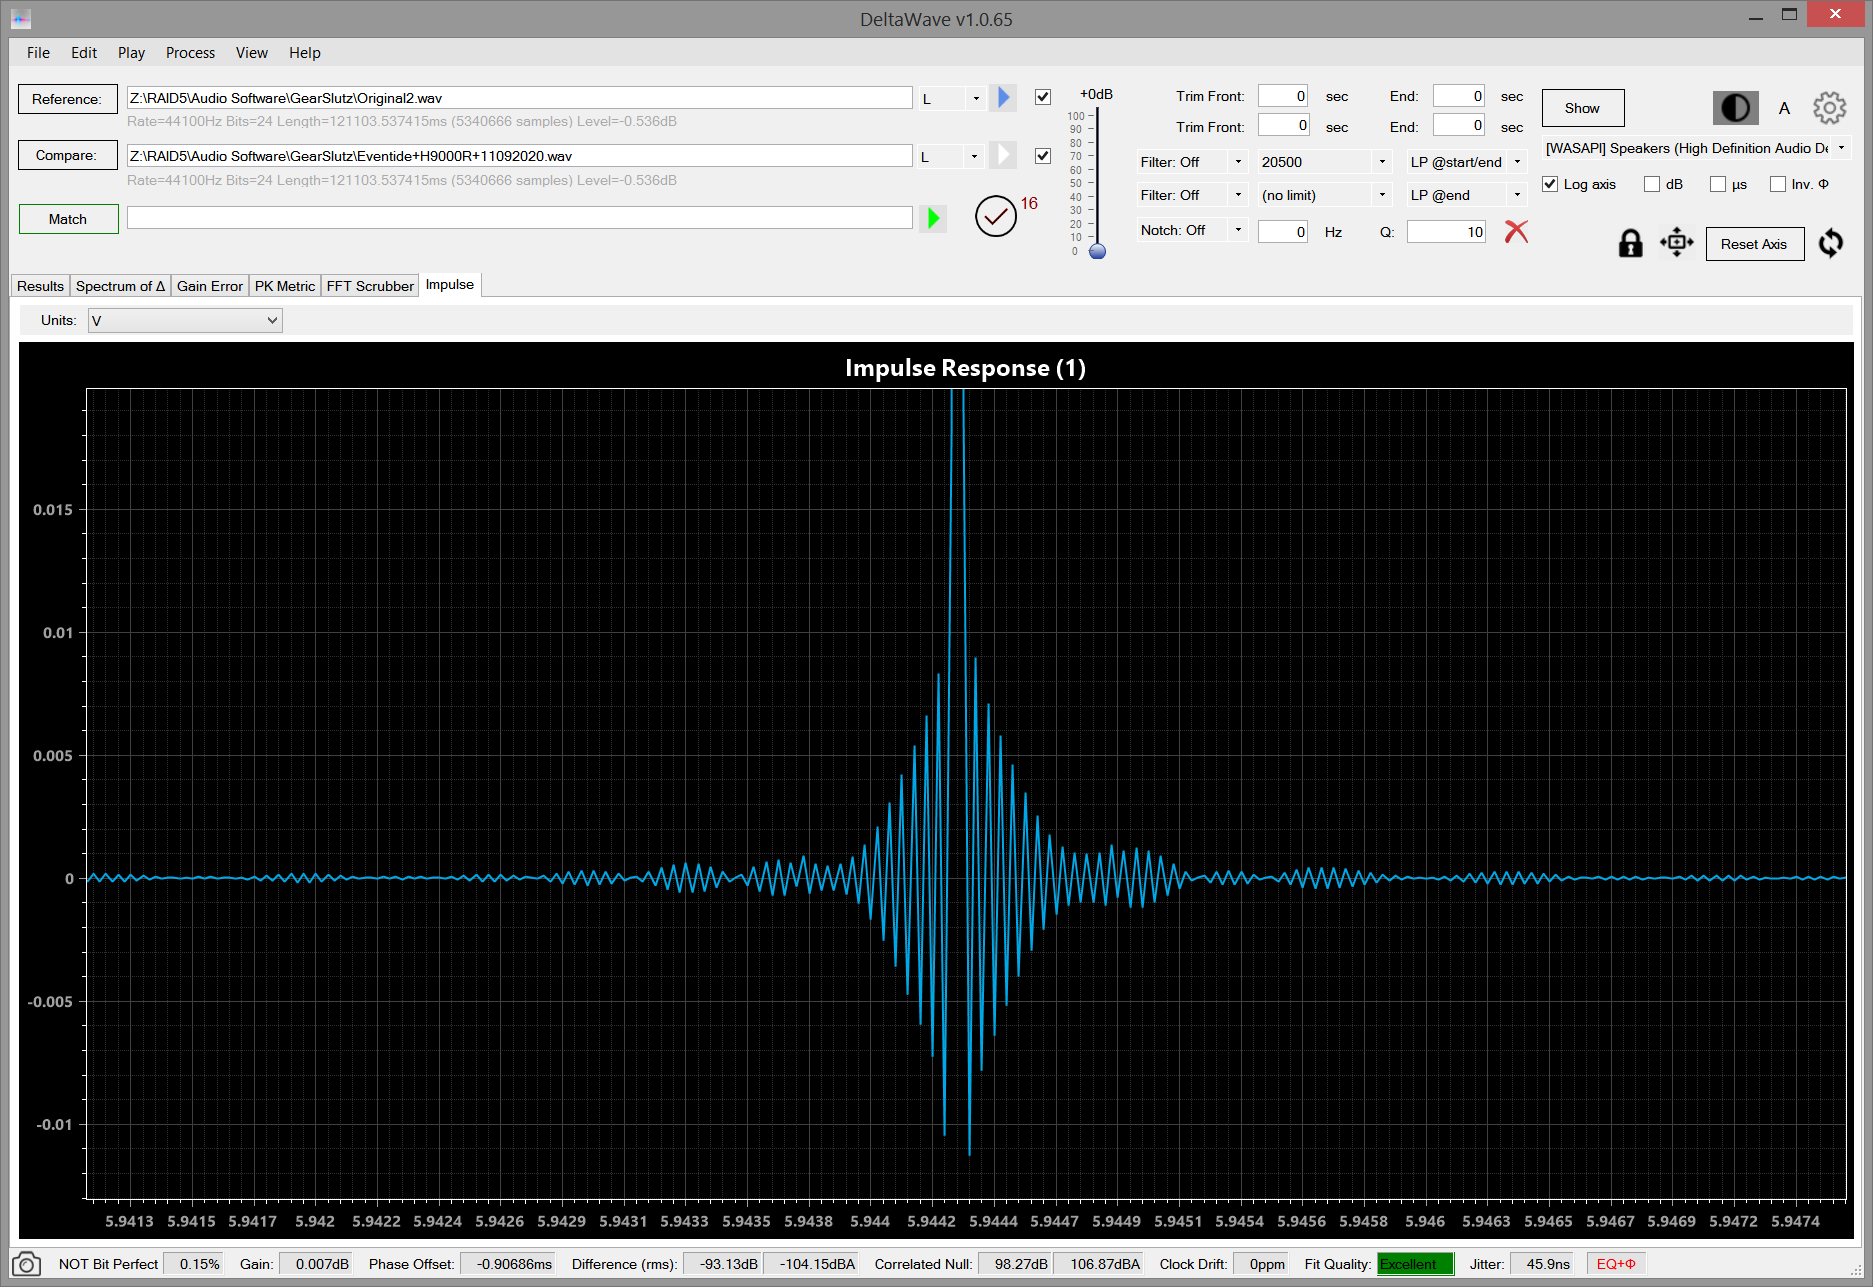Image resolution: width=1873 pixels, height=1287 pixels.
Task: Open settings with the gear icon
Action: (x=1829, y=108)
